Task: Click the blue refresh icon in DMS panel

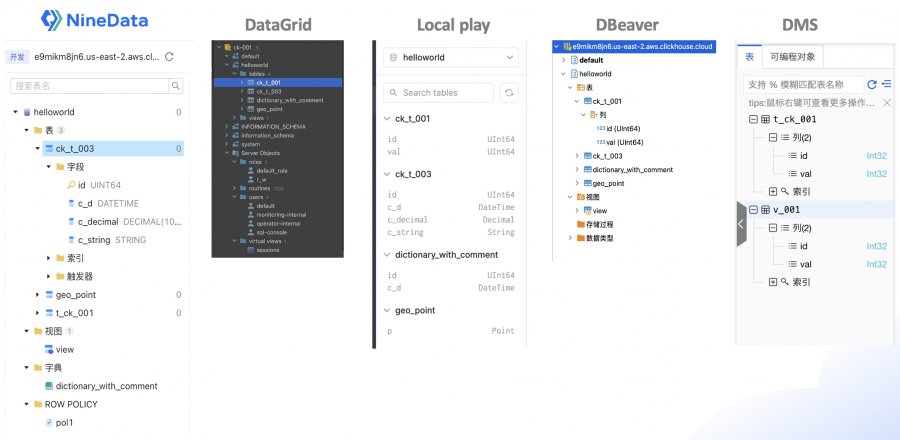Action: [872, 84]
